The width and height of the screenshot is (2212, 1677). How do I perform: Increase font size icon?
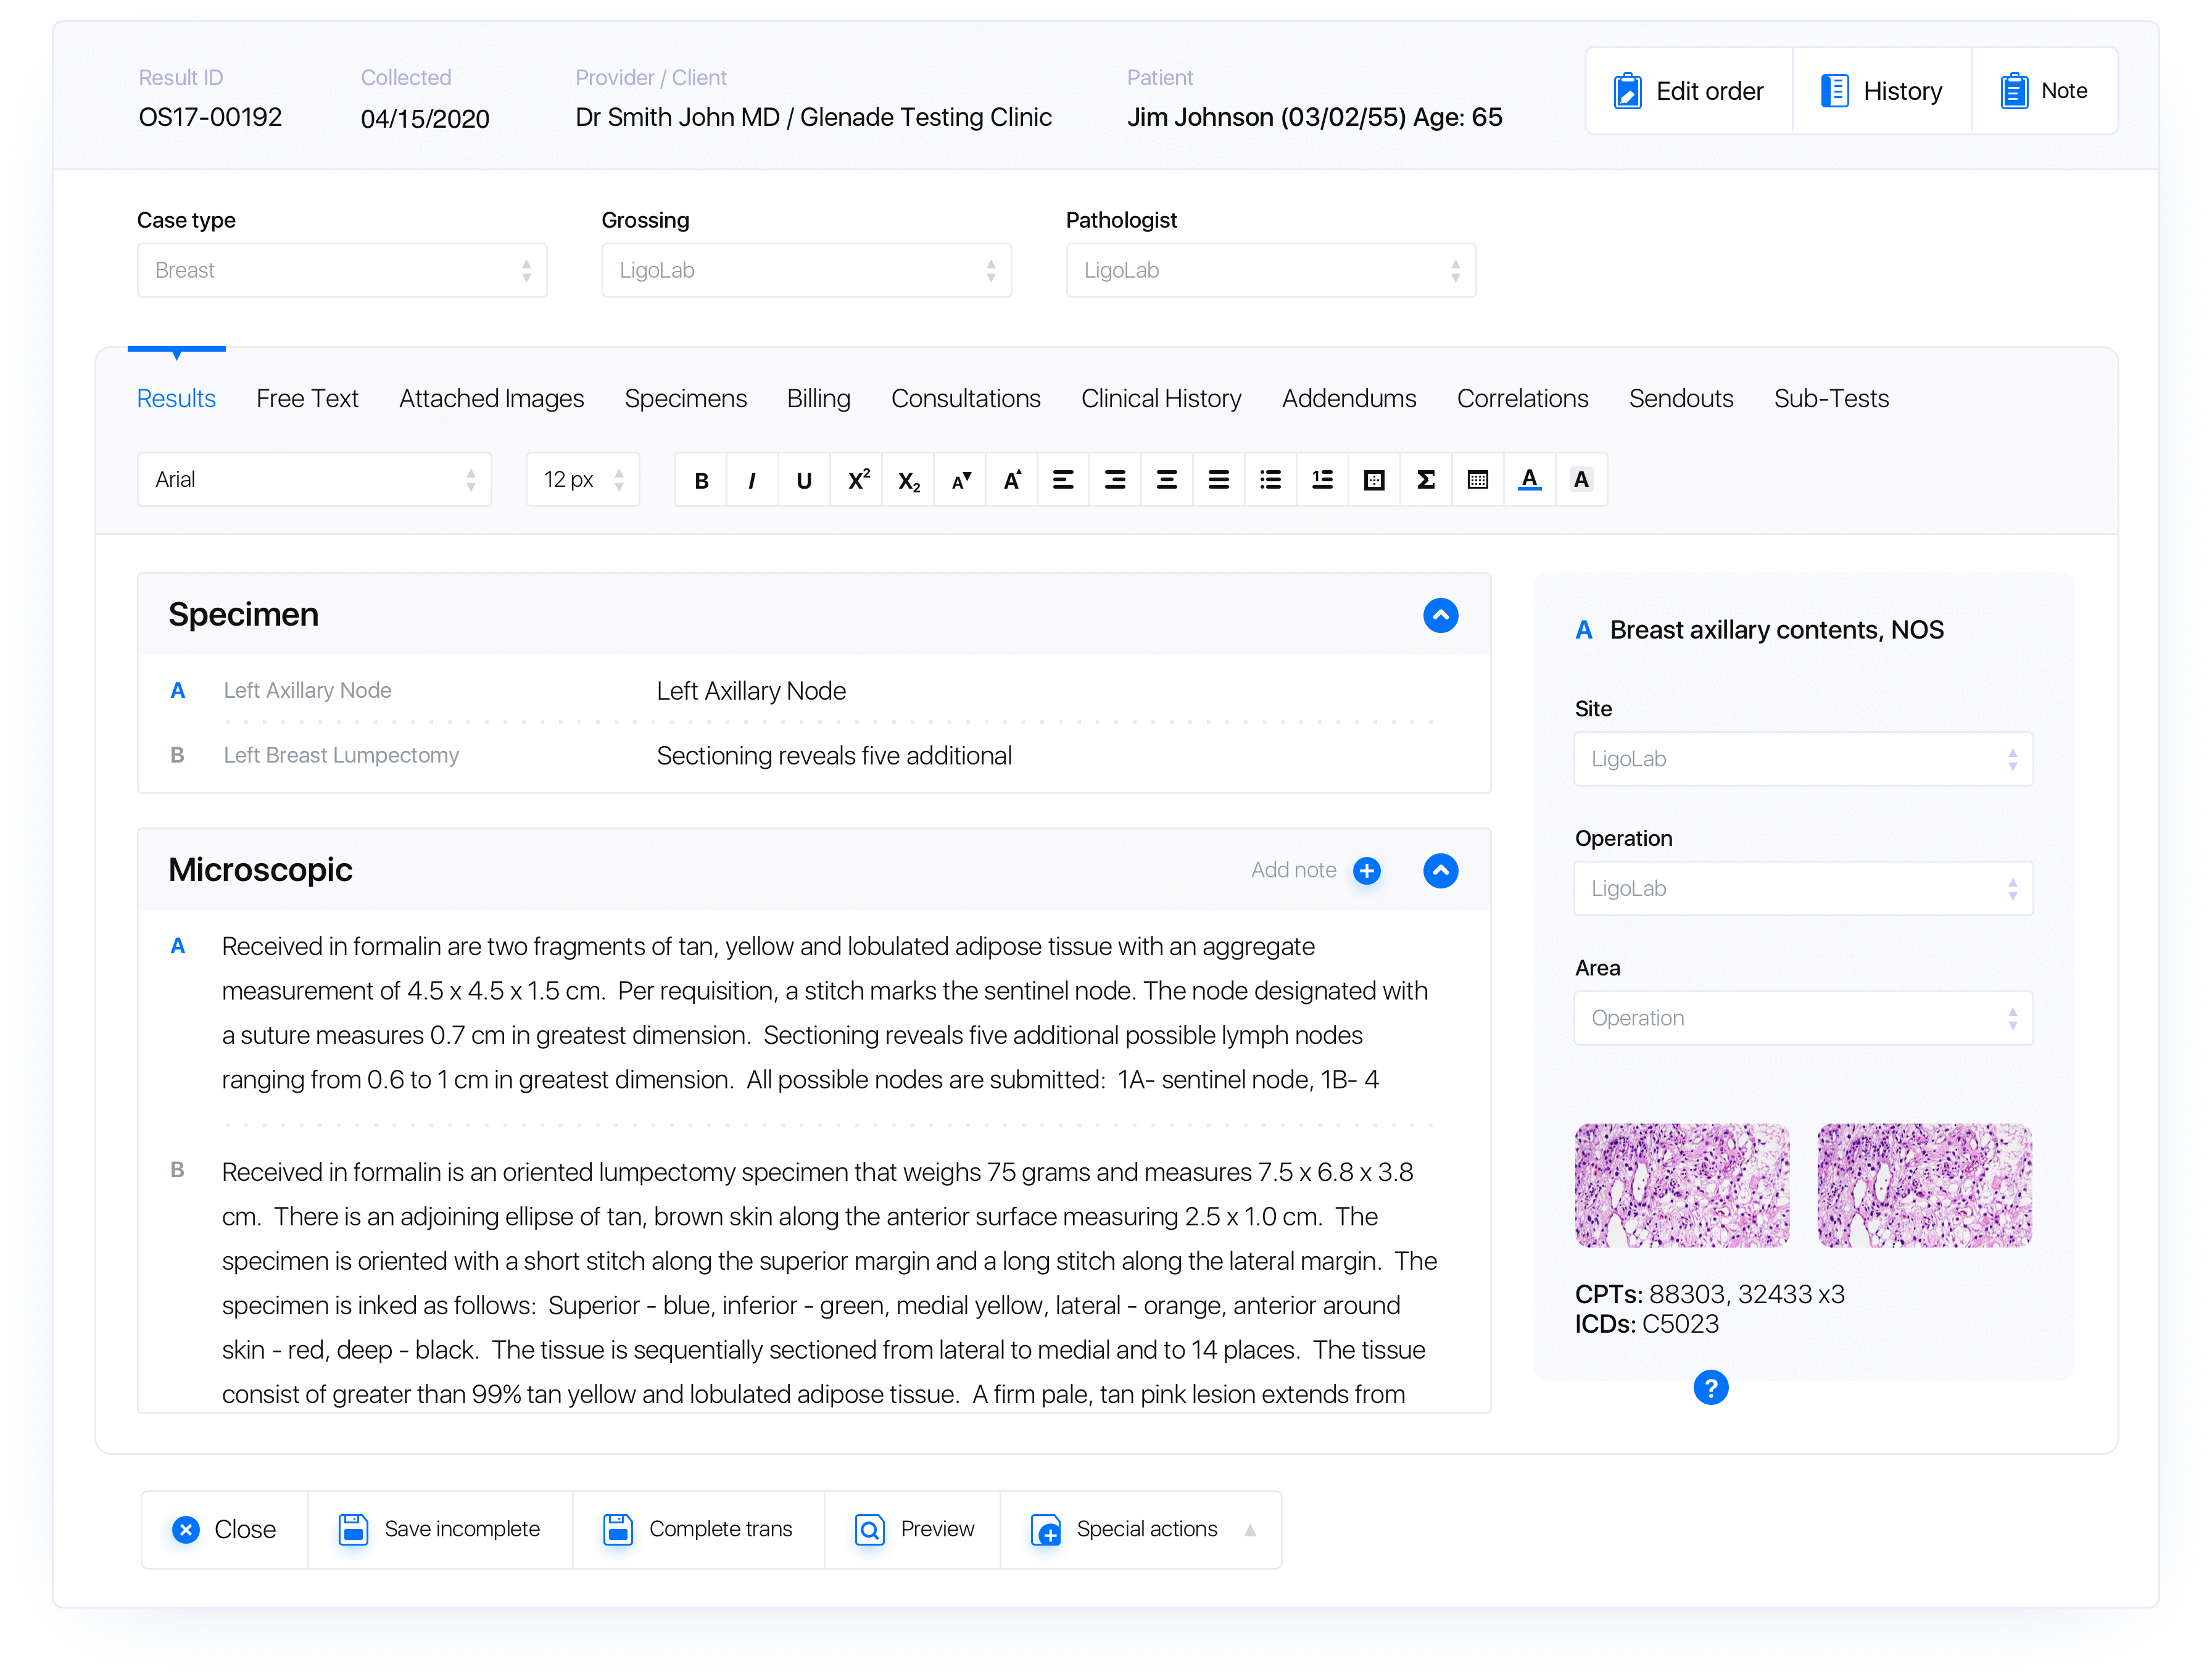[1012, 480]
